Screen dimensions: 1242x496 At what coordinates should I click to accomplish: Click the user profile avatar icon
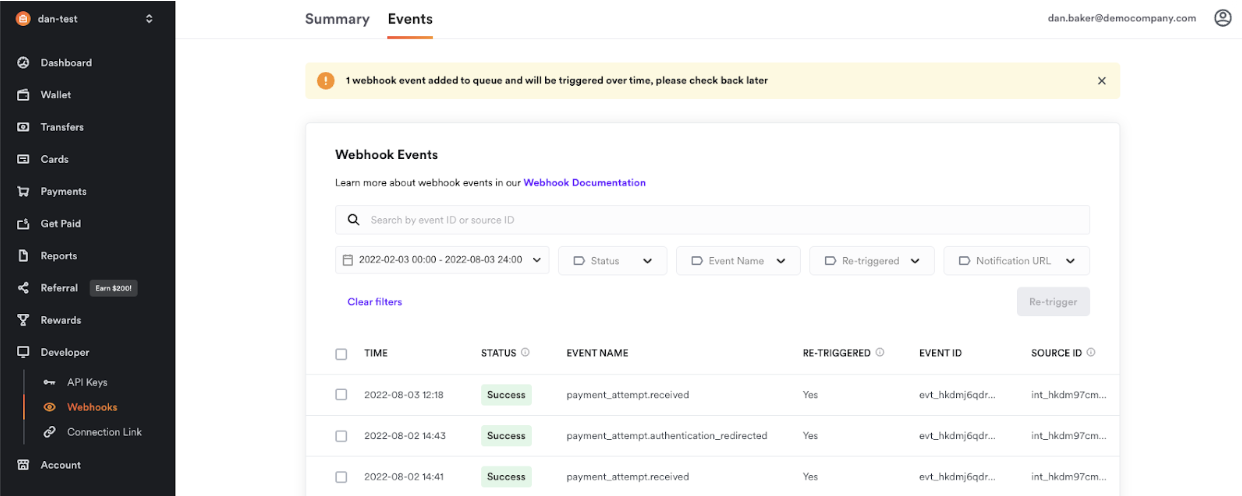[x=1222, y=18]
